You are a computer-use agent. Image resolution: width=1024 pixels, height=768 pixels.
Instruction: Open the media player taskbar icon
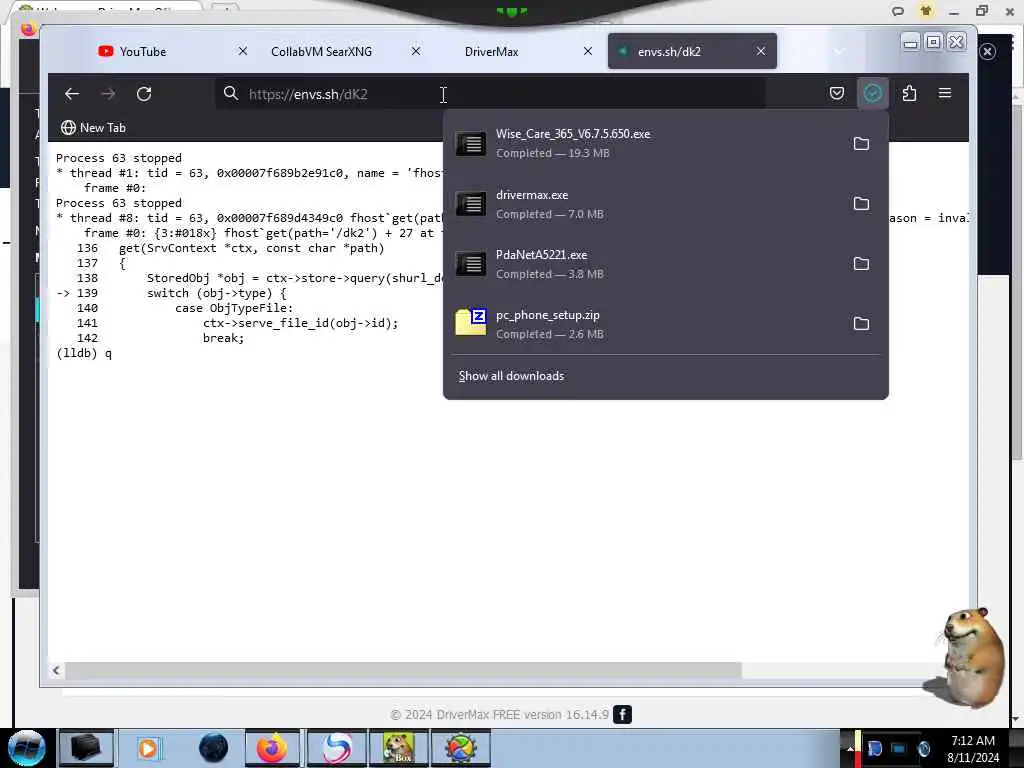pos(148,748)
